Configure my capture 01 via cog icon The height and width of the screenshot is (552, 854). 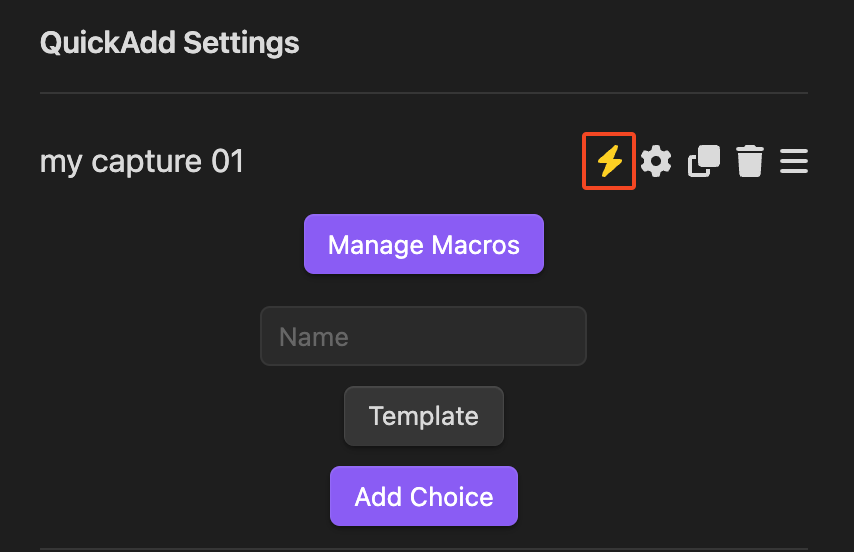click(x=656, y=161)
